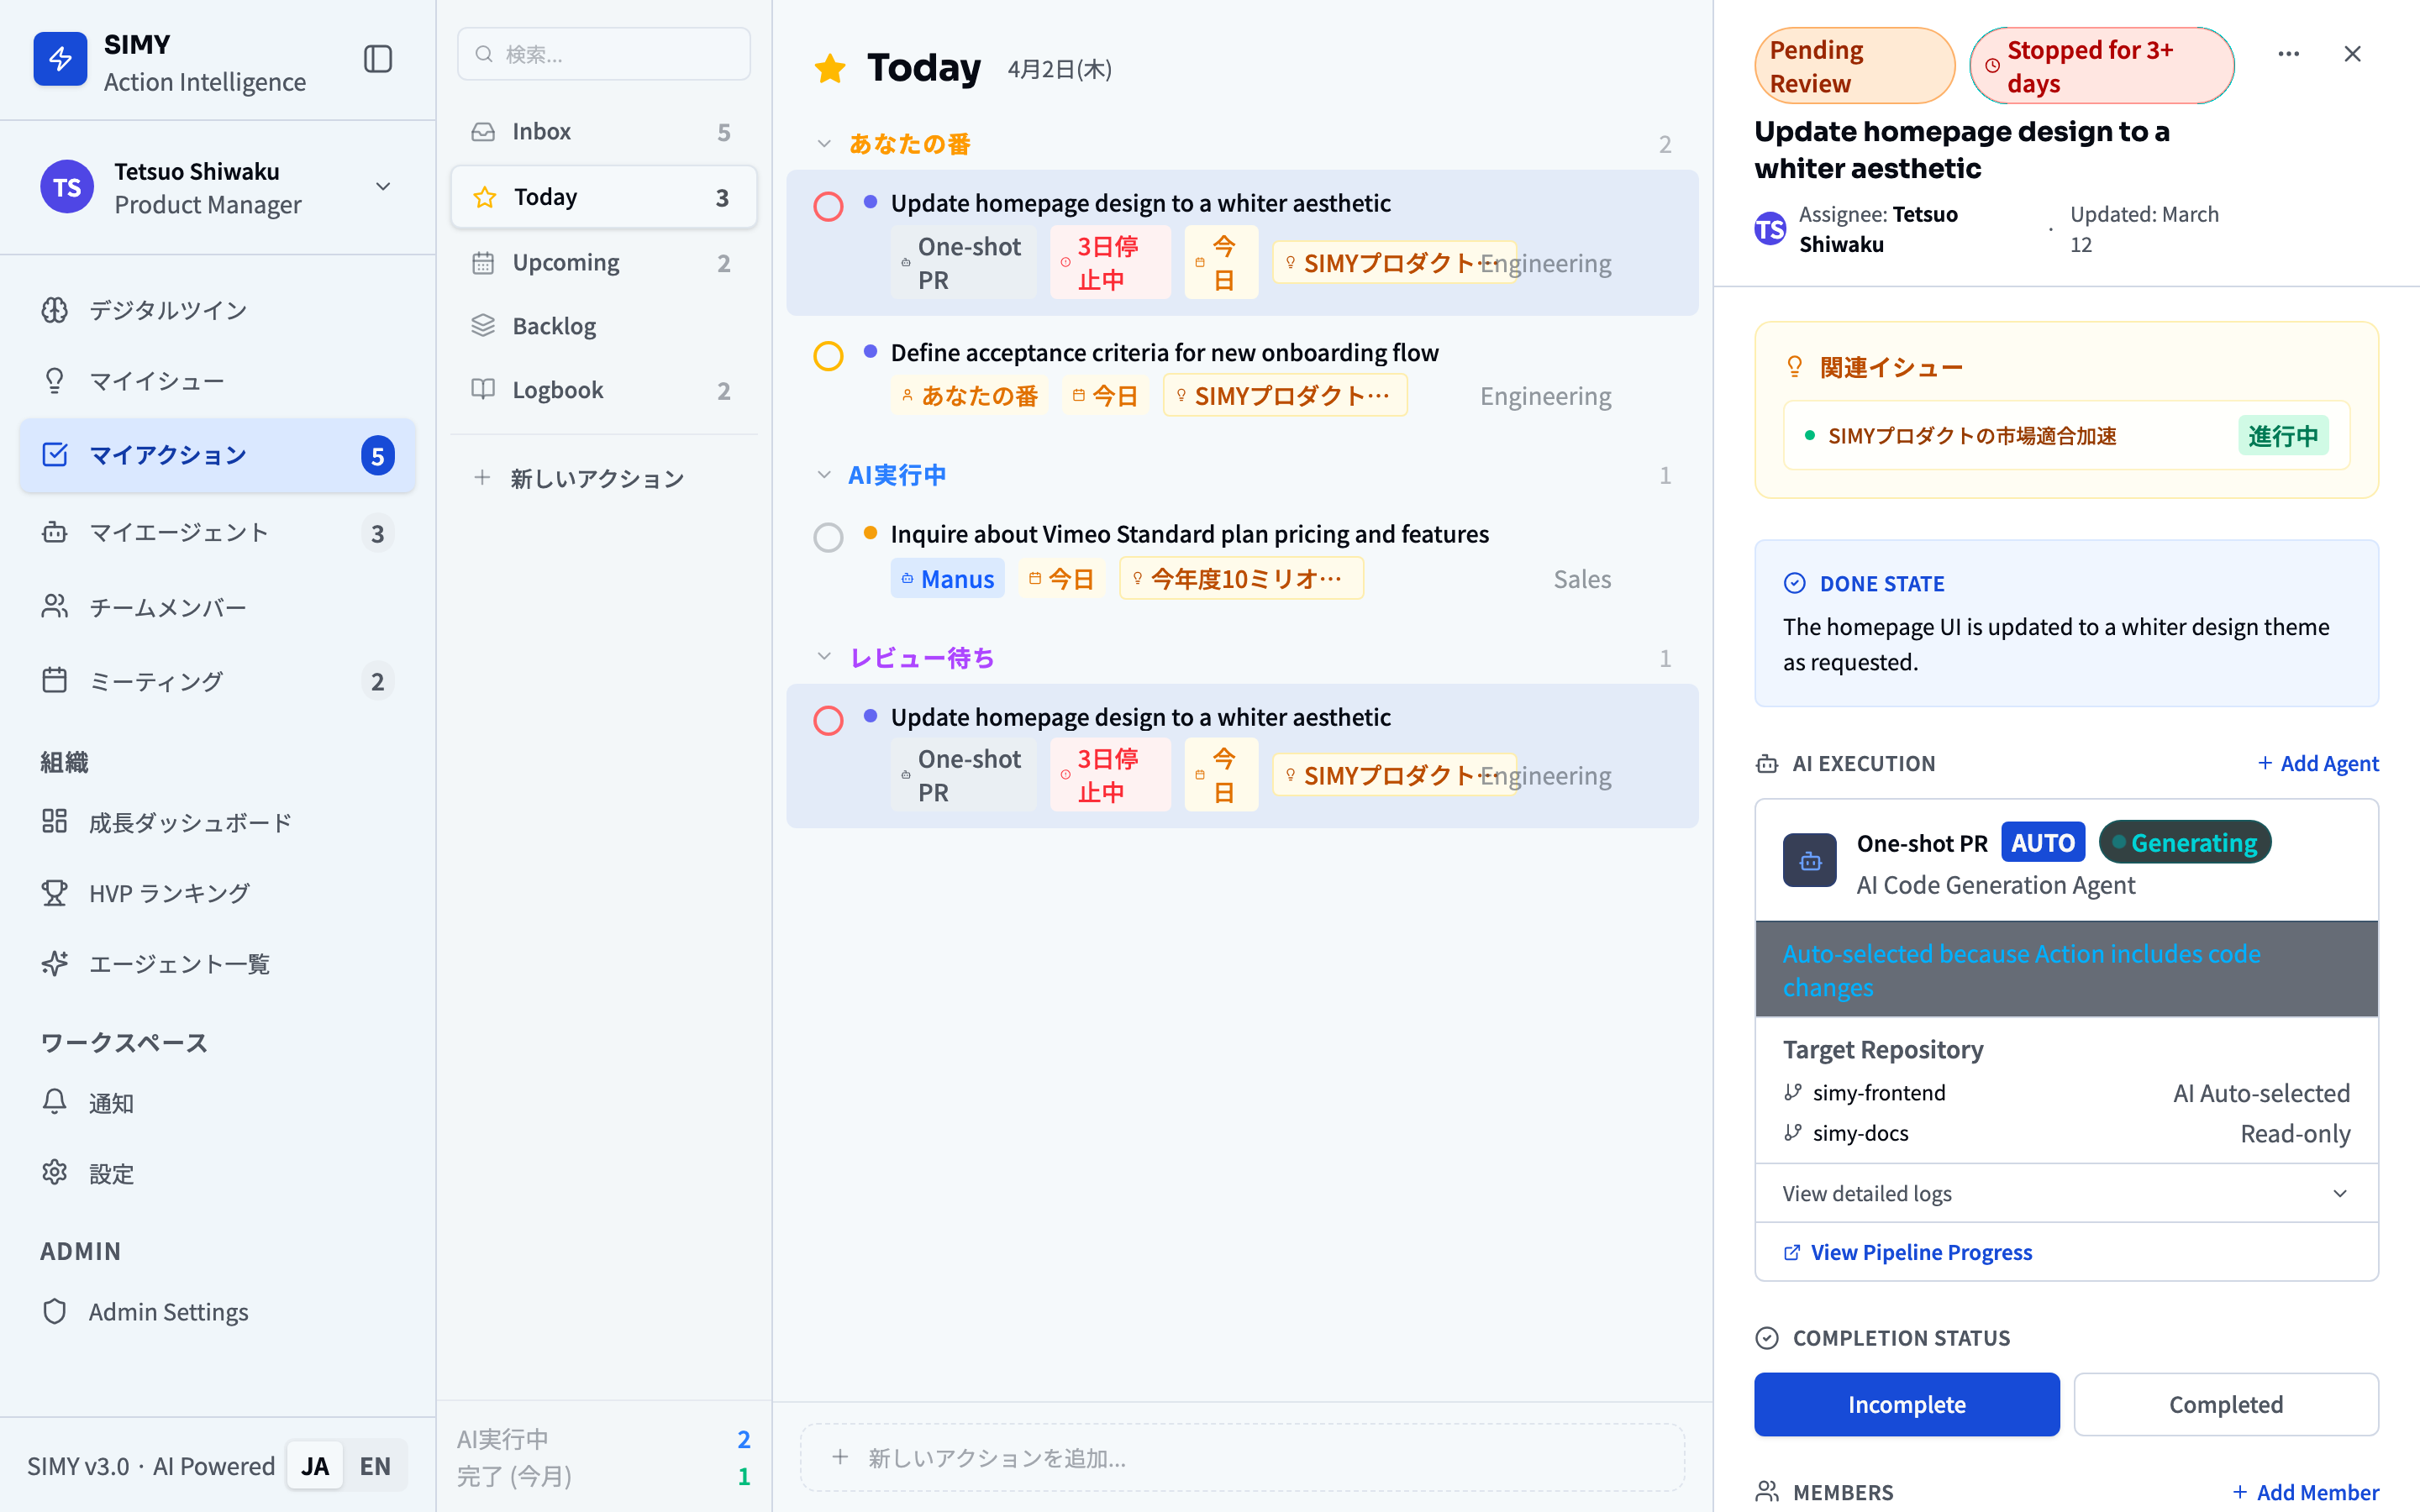Screen dimensions: 2420x1512
Task: Mark the Inquire about Vimeo action complete
Action: click(x=828, y=537)
